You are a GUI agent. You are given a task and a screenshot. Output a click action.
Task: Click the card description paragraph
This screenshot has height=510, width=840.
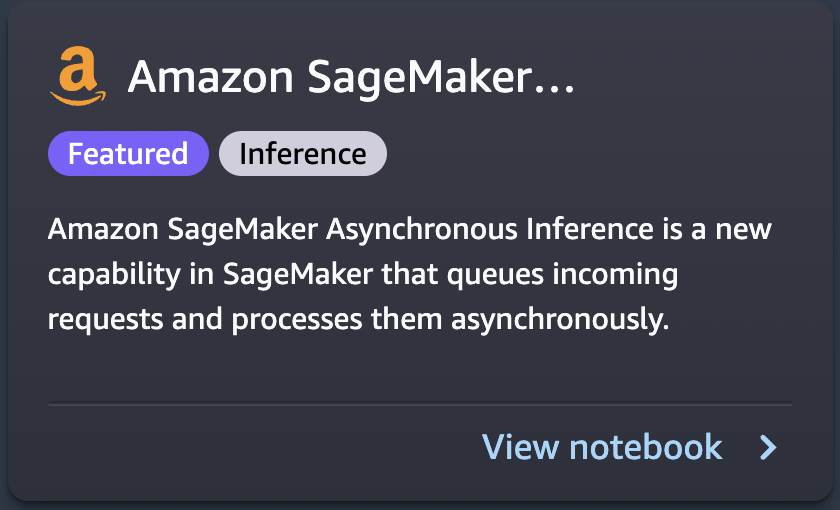point(410,274)
